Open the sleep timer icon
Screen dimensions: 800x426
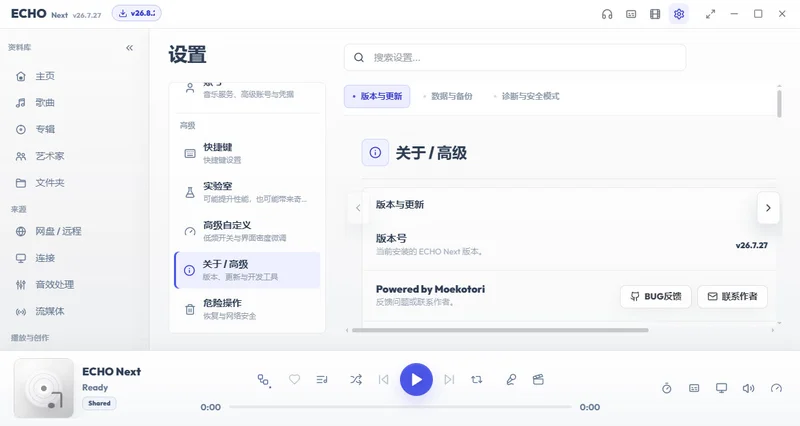(667, 388)
